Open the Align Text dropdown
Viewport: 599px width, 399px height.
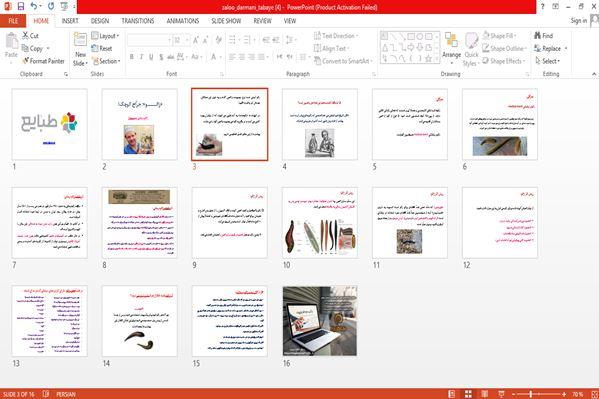(x=331, y=48)
